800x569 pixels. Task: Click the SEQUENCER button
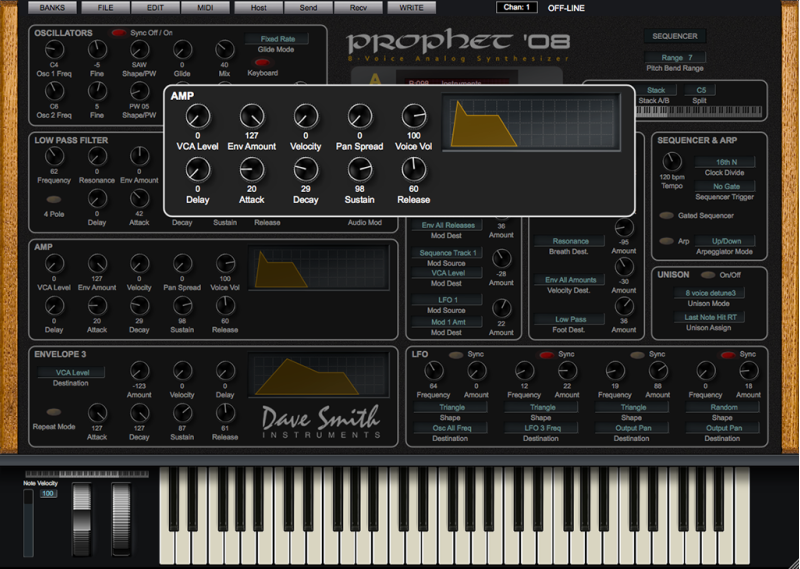click(x=674, y=37)
